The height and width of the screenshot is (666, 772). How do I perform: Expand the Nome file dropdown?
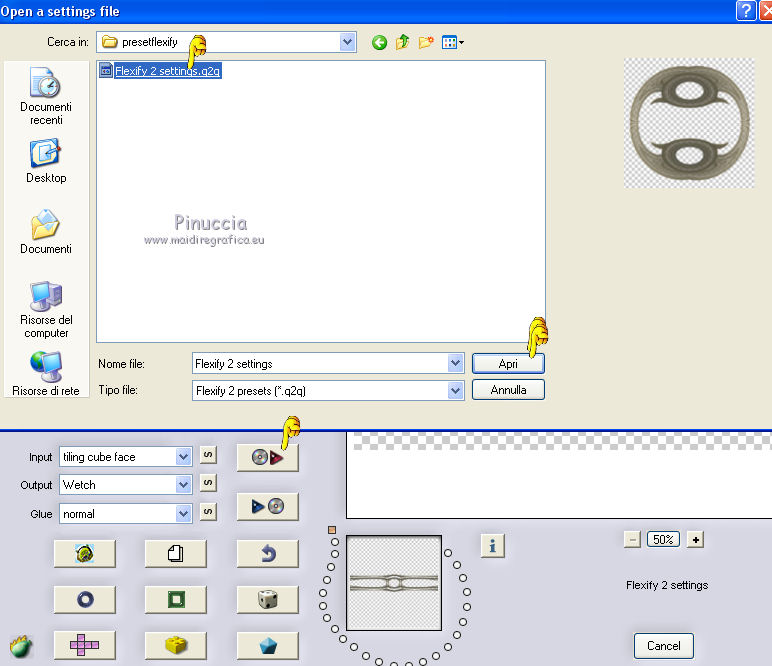[x=455, y=364]
